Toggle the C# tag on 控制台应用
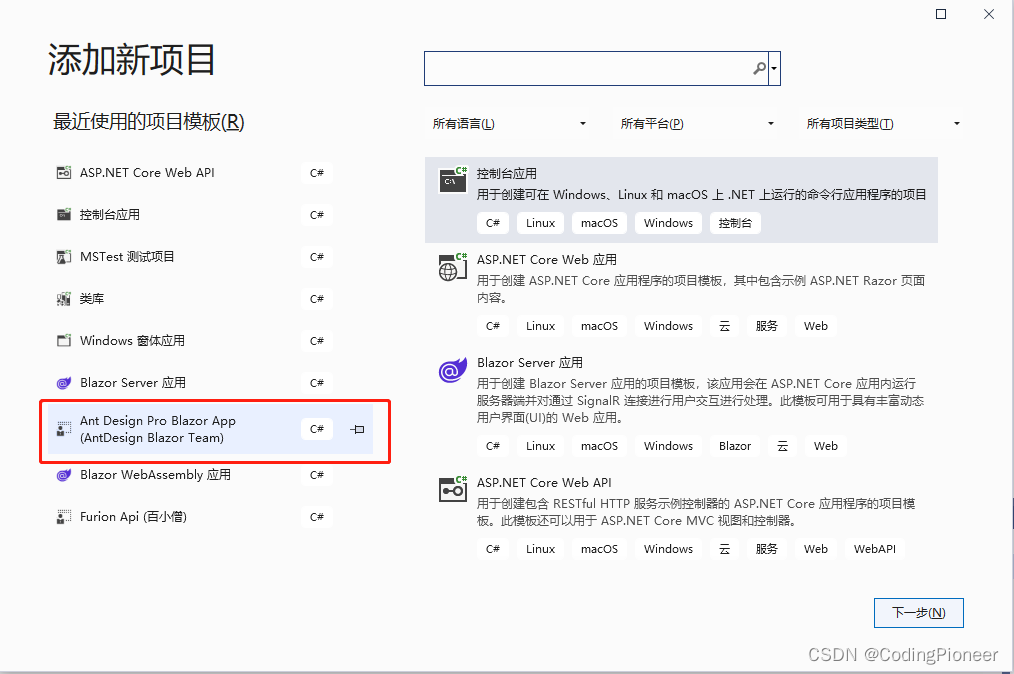The height and width of the screenshot is (674, 1014). pyautogui.click(x=492, y=222)
